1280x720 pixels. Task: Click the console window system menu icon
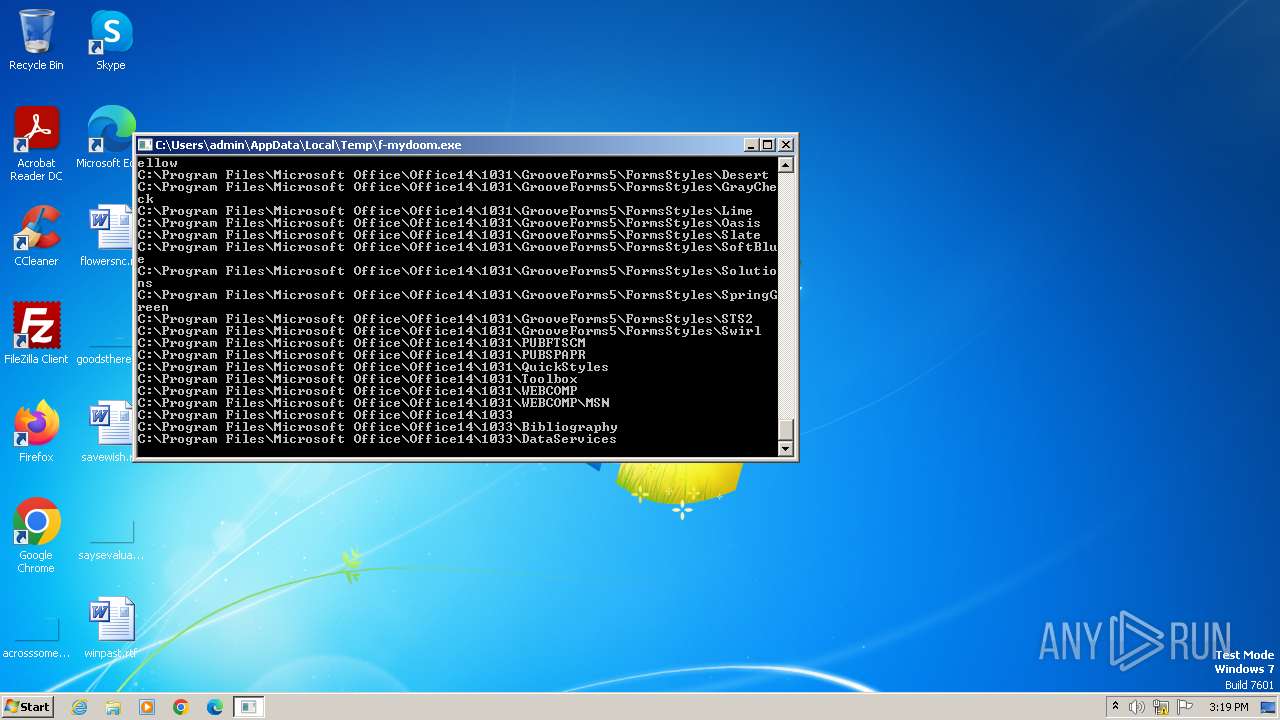(x=145, y=145)
